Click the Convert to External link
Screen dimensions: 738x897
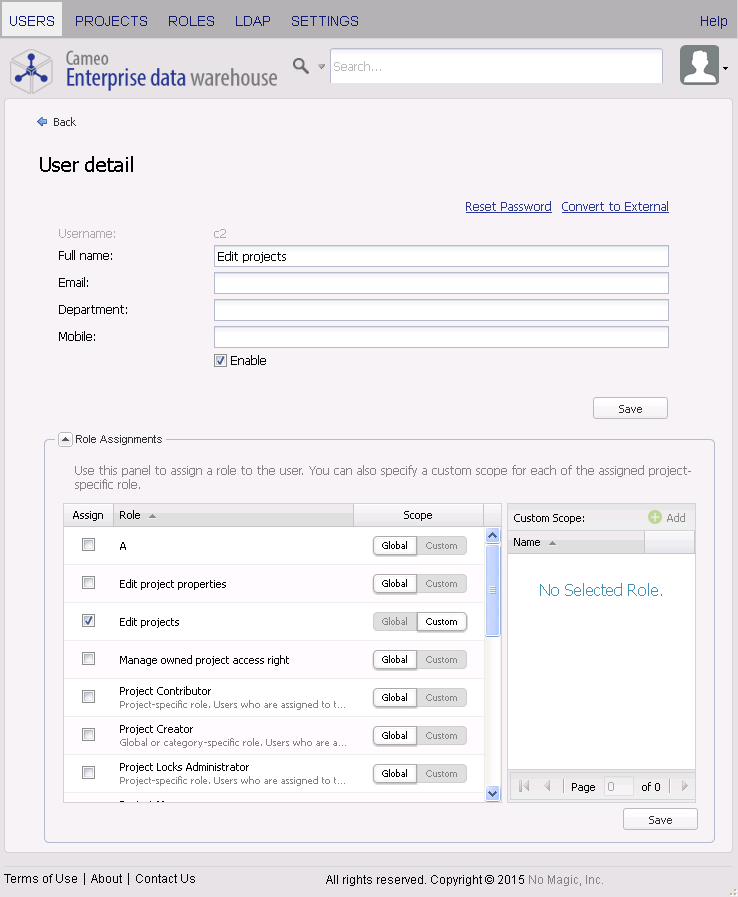615,207
